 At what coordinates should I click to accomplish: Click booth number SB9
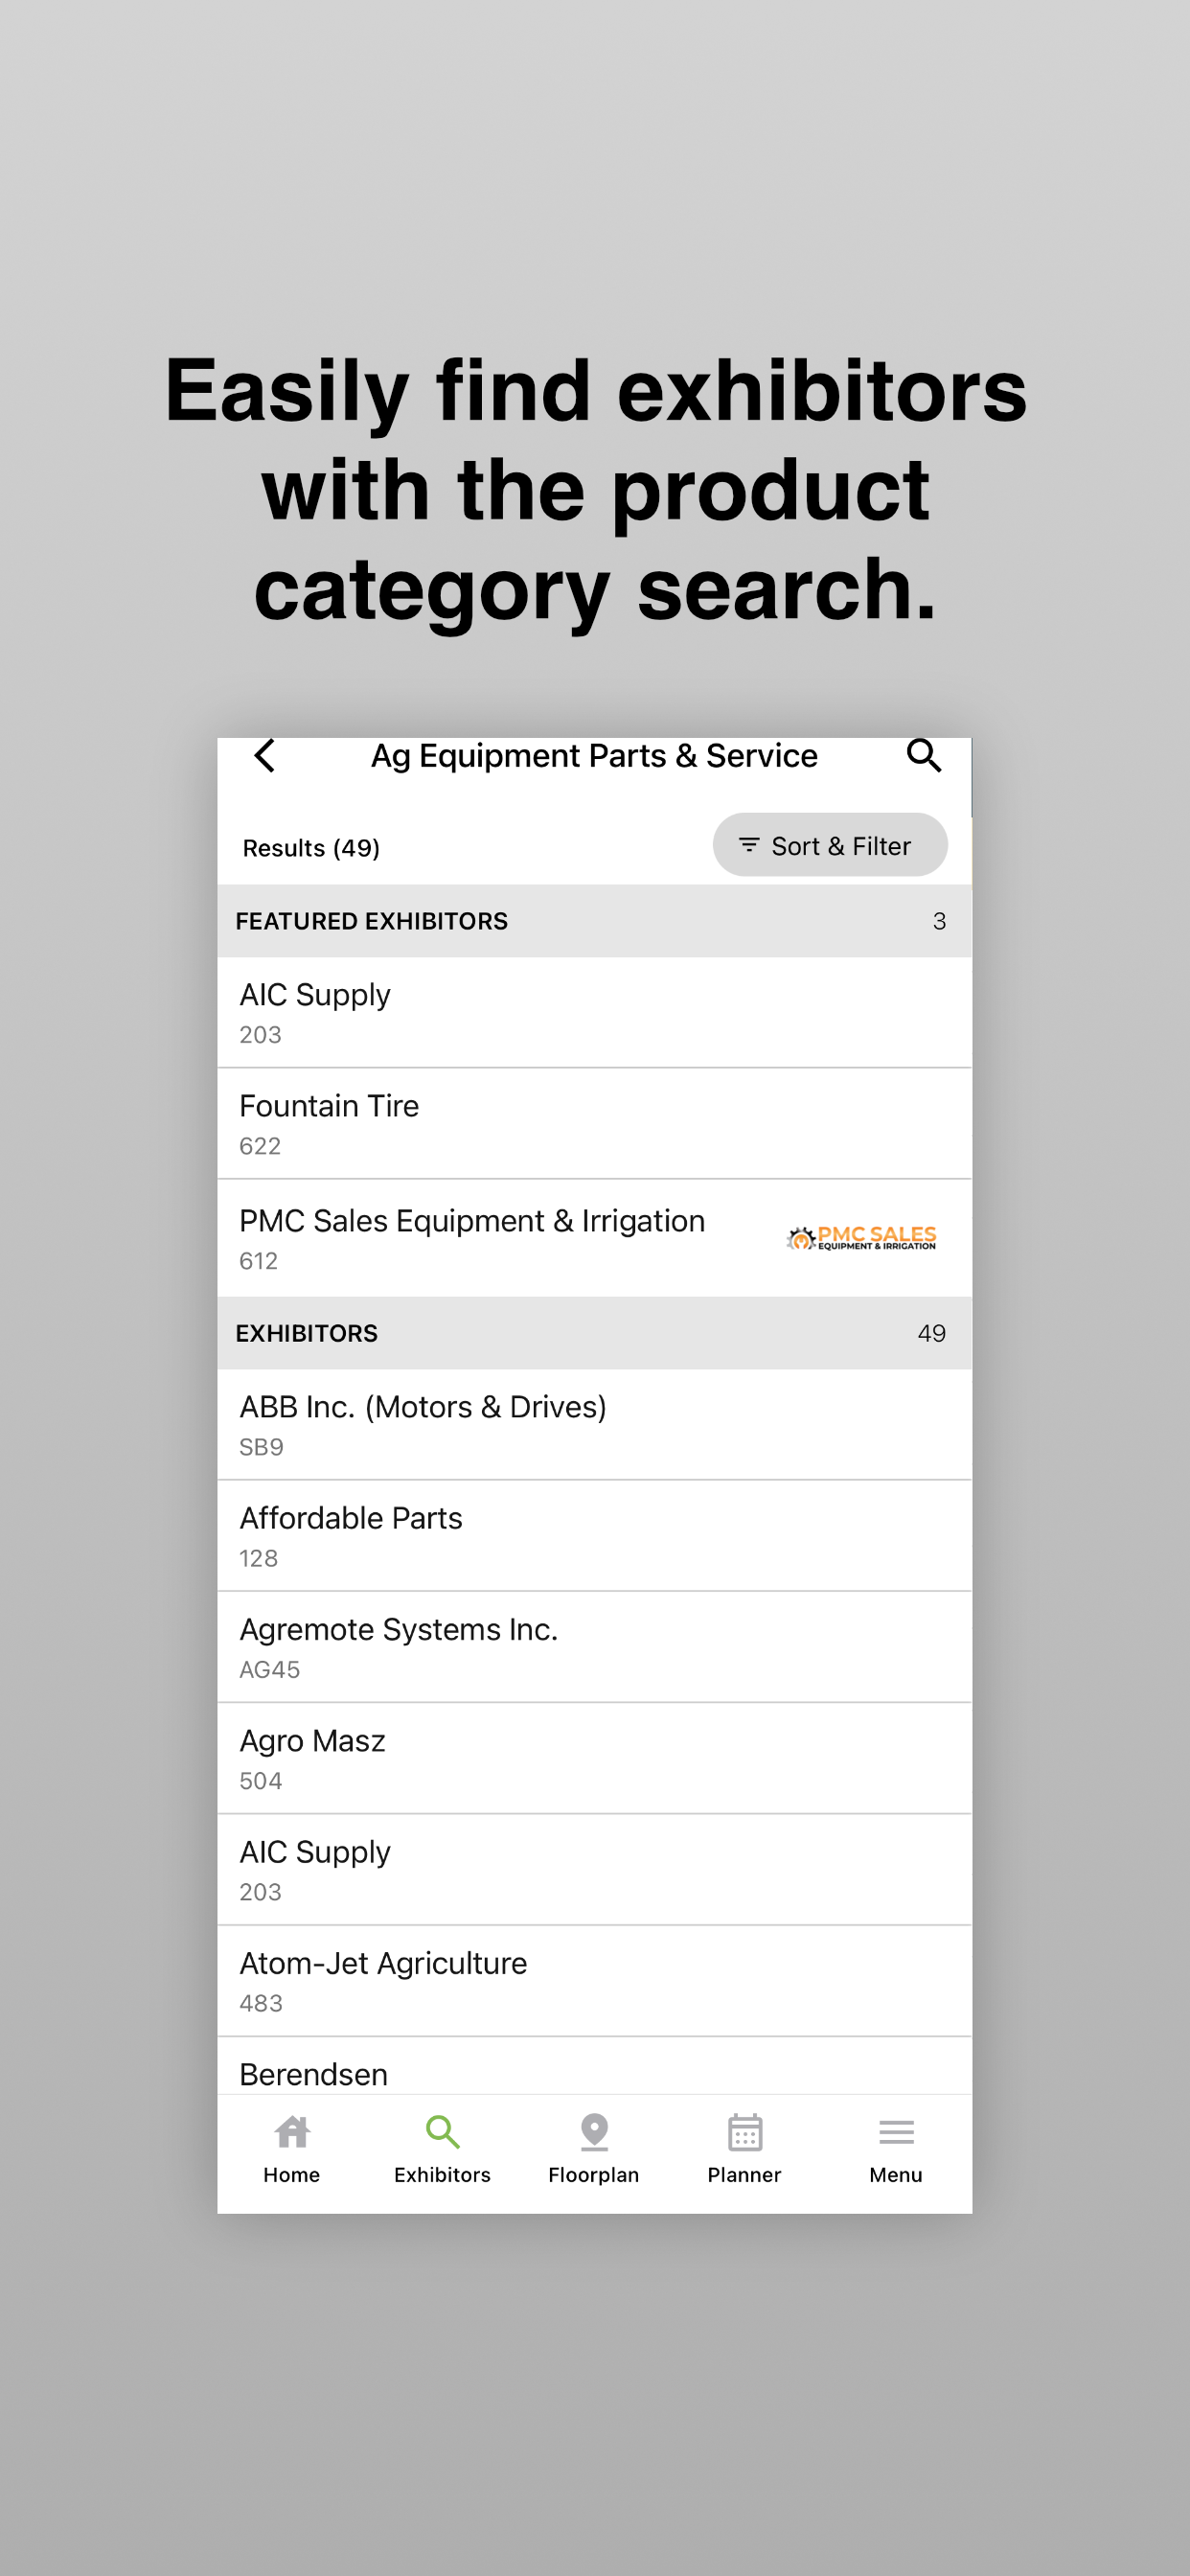coord(261,1447)
